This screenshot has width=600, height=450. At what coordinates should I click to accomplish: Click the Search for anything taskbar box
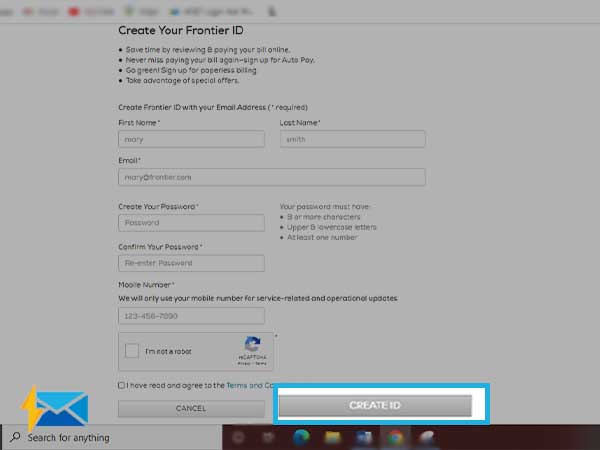(x=113, y=437)
